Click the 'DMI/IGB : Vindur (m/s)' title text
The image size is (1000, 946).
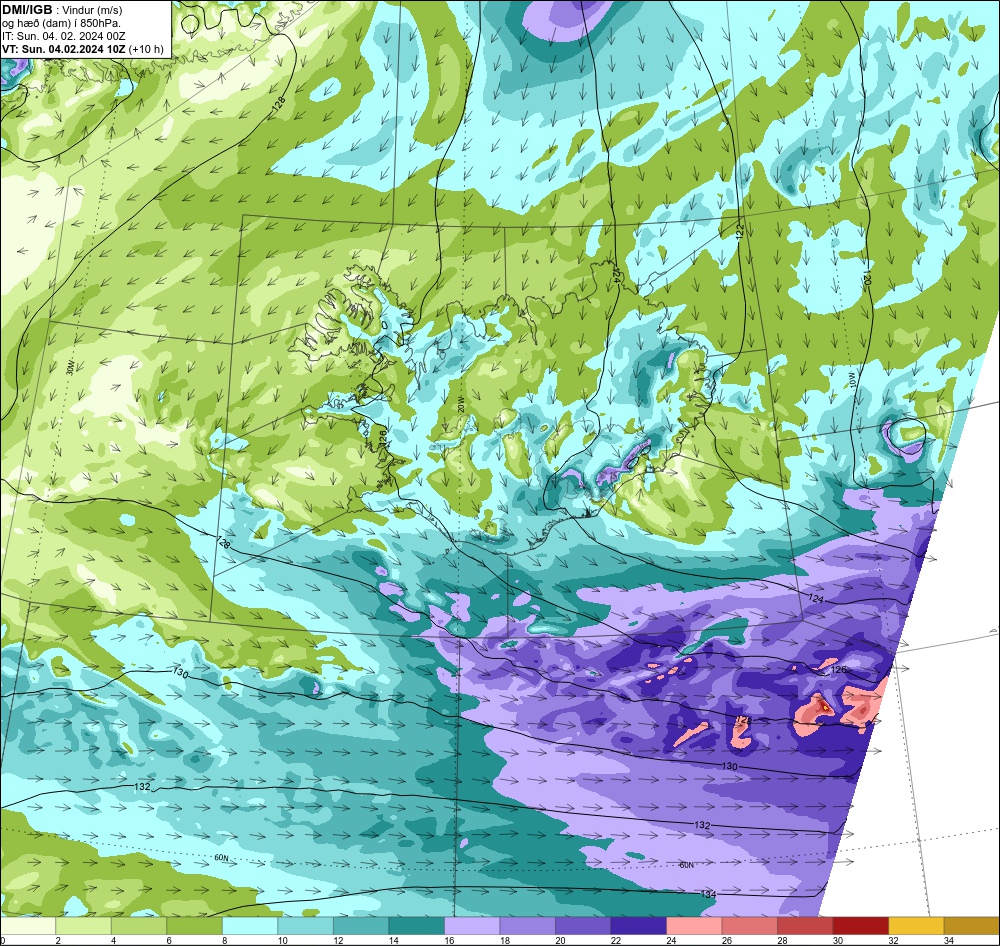point(62,10)
